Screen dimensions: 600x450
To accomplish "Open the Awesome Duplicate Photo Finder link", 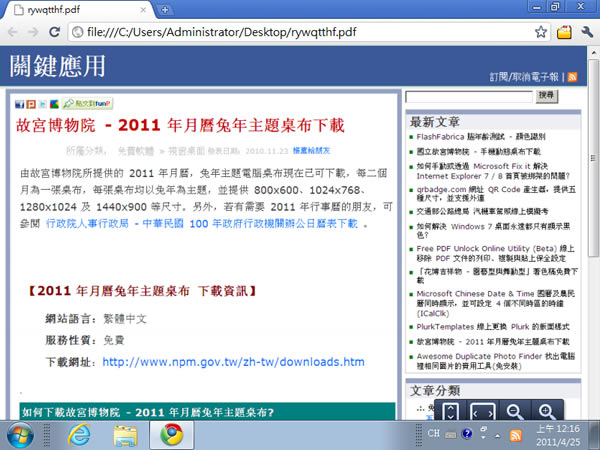I will point(496,361).
